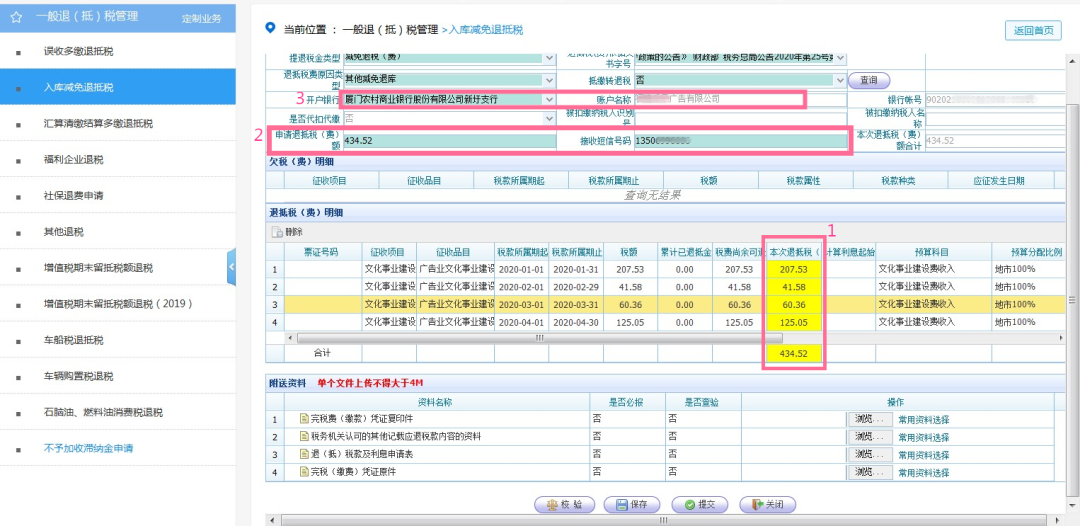Click the file icon for 完税费(缴款)凭证复印件

point(304,419)
